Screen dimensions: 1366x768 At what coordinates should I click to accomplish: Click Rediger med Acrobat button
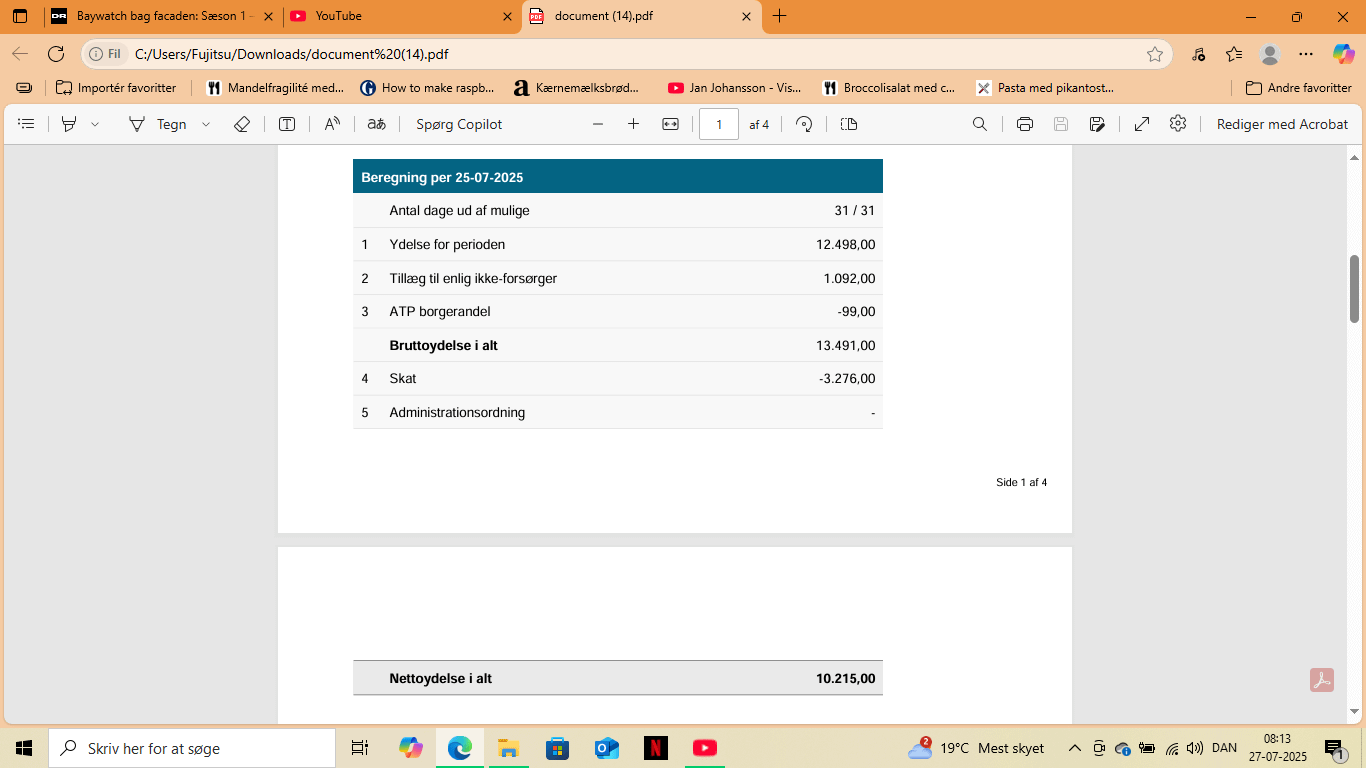pyautogui.click(x=1282, y=124)
